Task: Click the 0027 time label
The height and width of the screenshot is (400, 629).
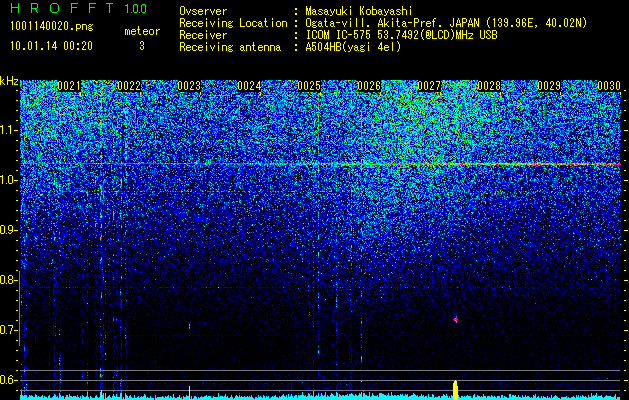Action: point(429,86)
